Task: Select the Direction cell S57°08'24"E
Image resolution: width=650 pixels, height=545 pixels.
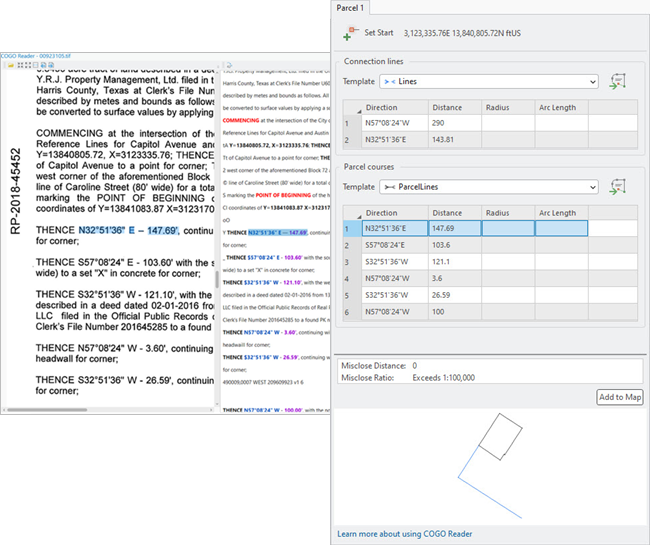Action: tap(395, 245)
